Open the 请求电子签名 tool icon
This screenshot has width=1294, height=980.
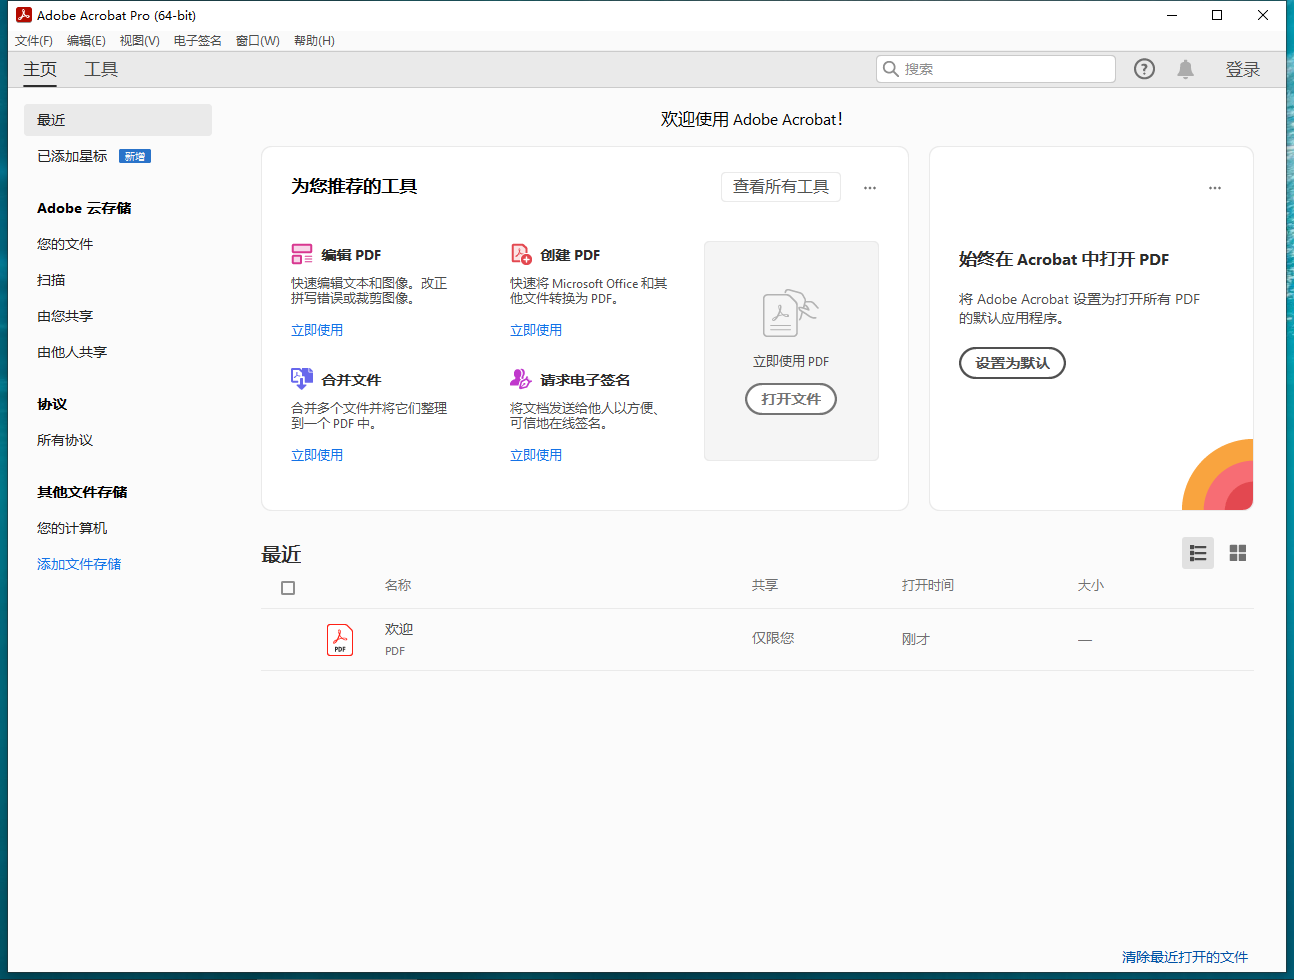(x=520, y=379)
